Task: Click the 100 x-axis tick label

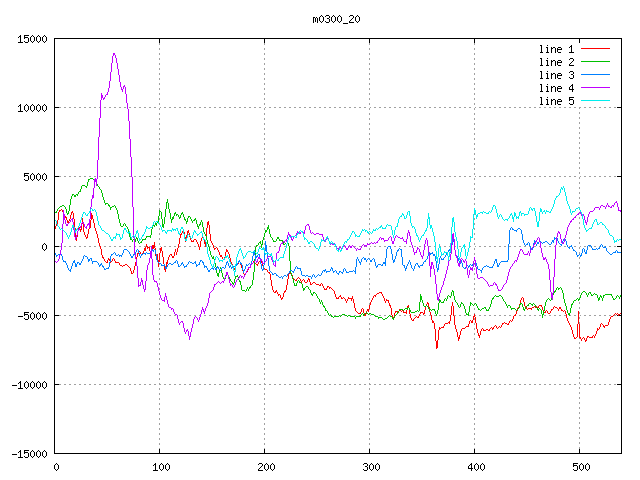Action: pos(160,467)
